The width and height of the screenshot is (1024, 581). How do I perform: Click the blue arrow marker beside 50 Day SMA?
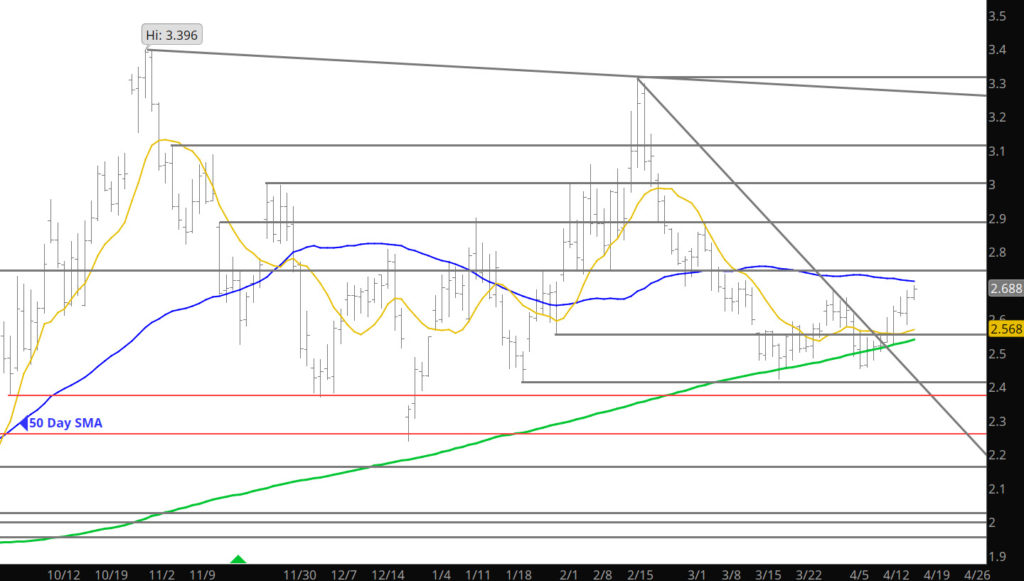pos(24,423)
